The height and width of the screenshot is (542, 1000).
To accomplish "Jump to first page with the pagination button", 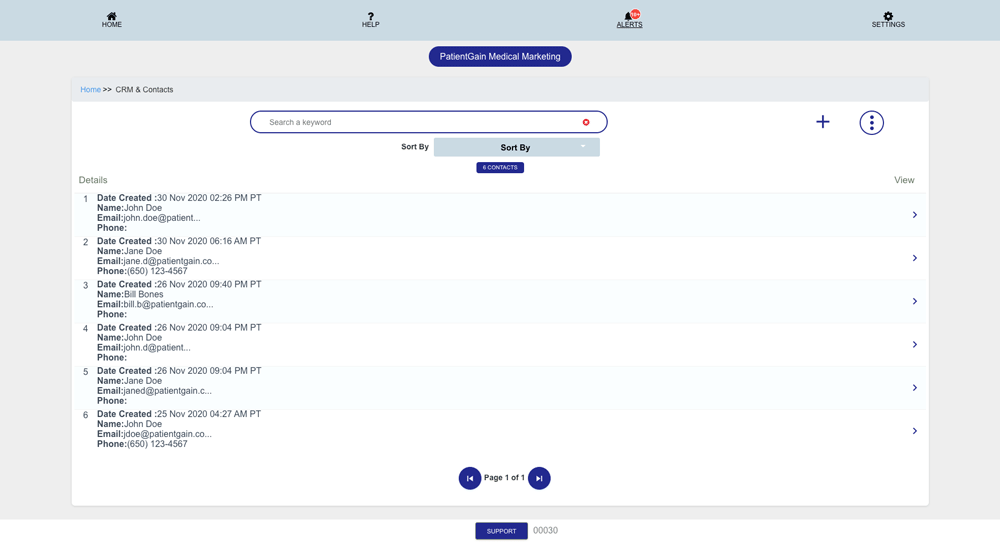I will click(470, 478).
